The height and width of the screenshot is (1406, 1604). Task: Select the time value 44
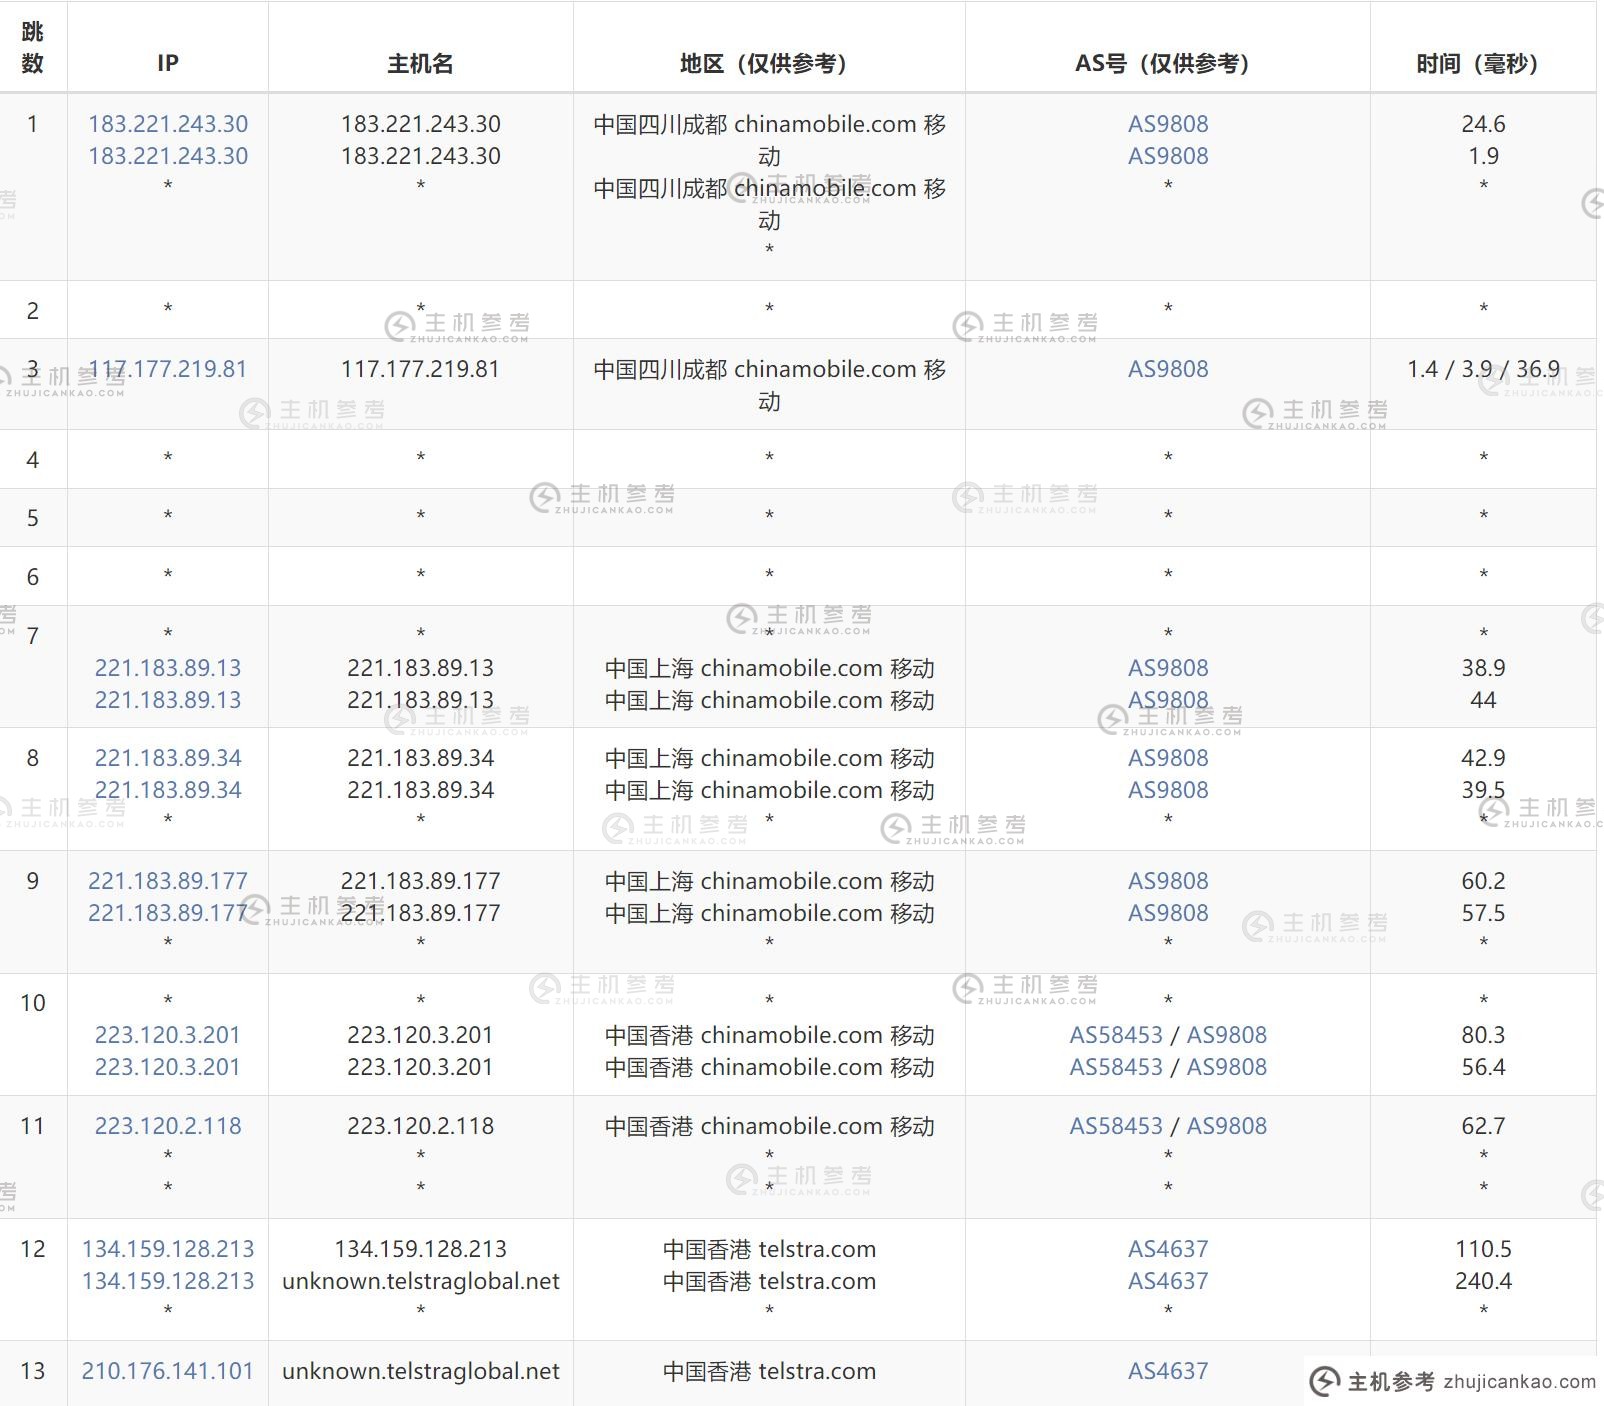pos(1483,700)
